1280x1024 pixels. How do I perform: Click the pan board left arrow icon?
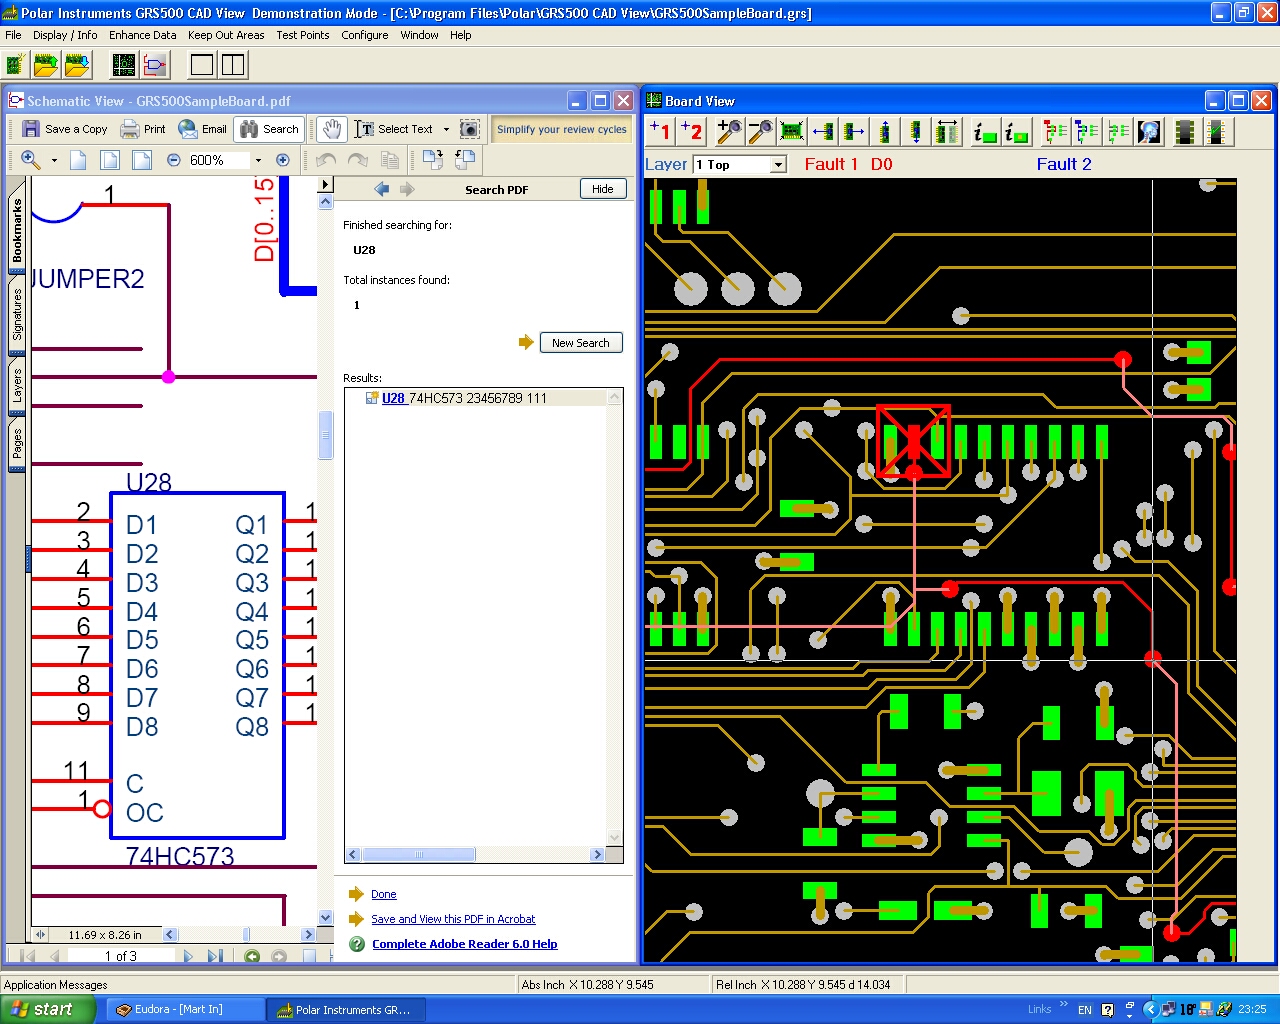pyautogui.click(x=823, y=131)
